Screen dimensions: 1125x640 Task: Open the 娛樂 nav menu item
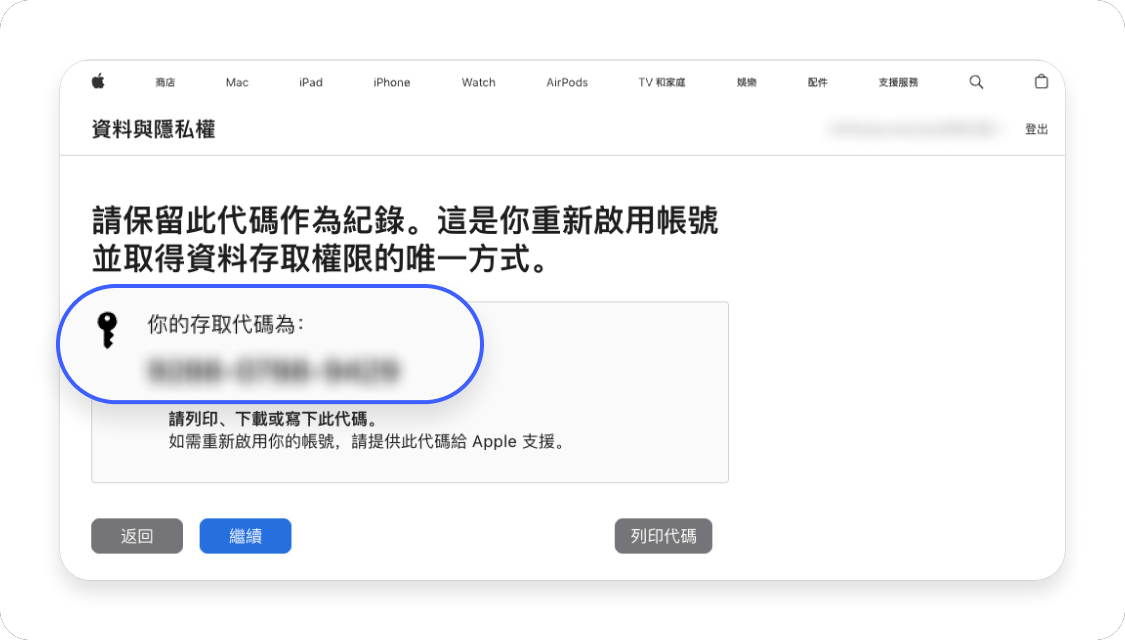click(747, 83)
